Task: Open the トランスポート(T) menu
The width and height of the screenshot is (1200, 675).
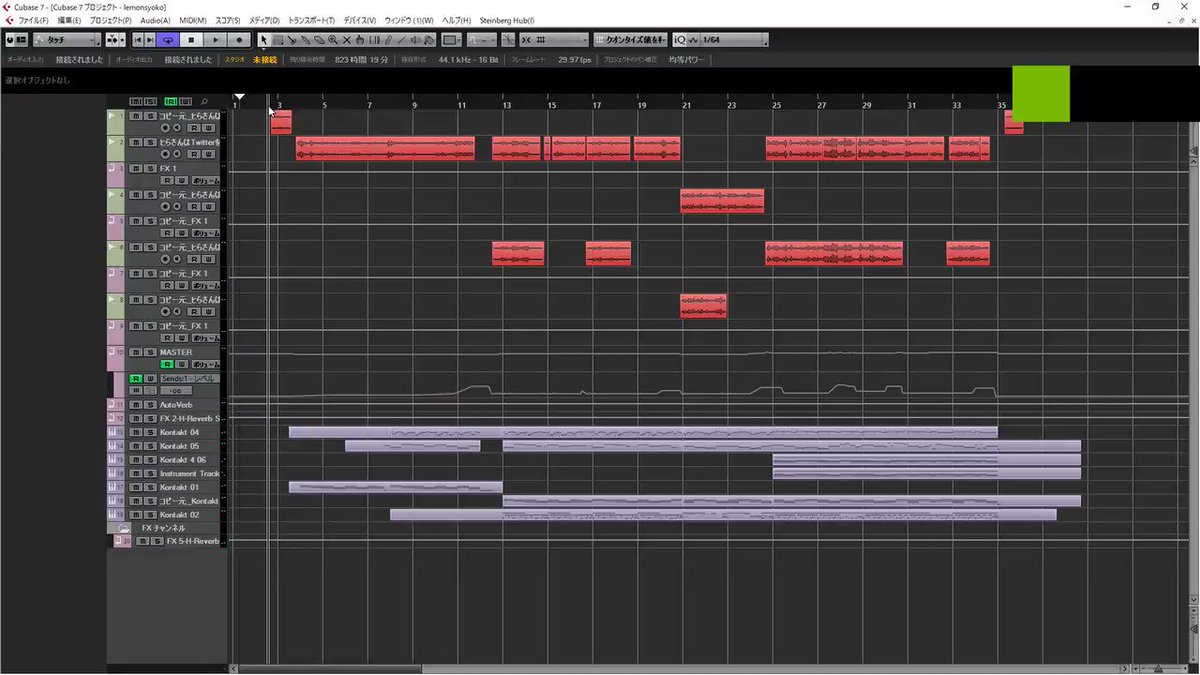Action: (311, 20)
